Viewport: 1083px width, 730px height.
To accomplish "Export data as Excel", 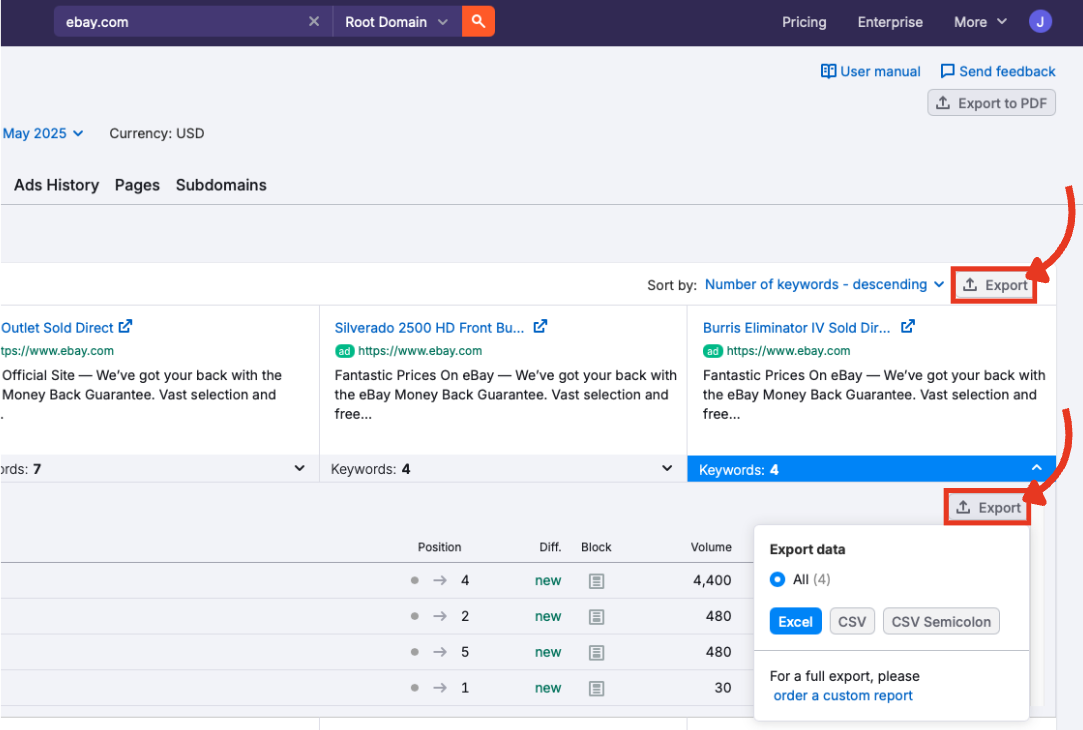I will click(795, 622).
